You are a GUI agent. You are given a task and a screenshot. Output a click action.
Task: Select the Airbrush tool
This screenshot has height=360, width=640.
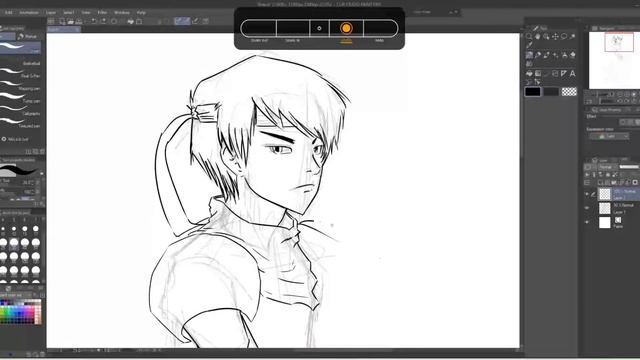[556, 55]
